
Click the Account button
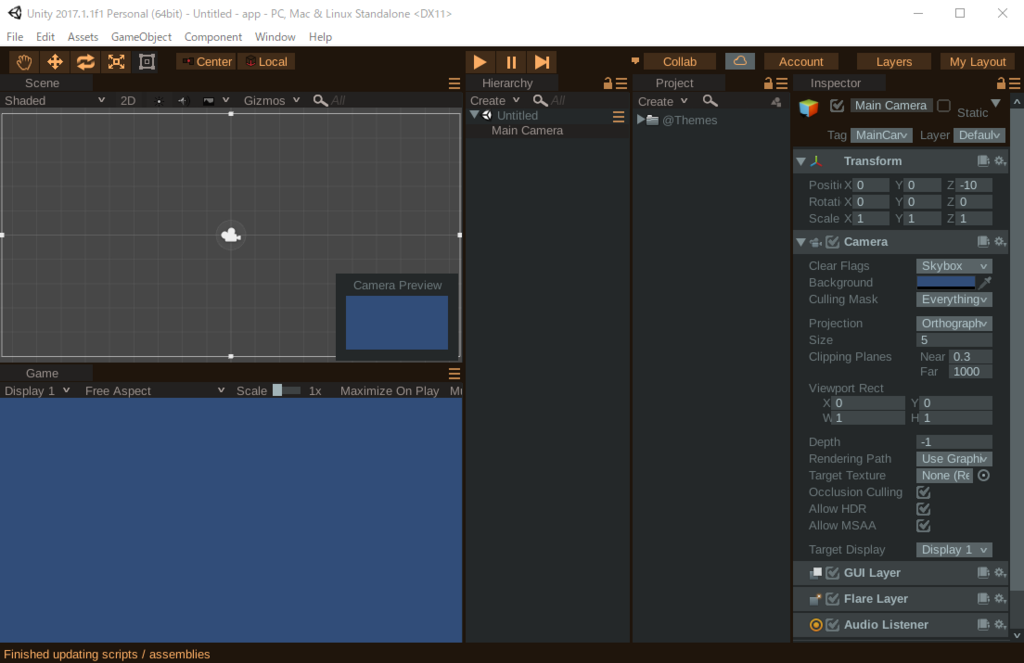(801, 61)
